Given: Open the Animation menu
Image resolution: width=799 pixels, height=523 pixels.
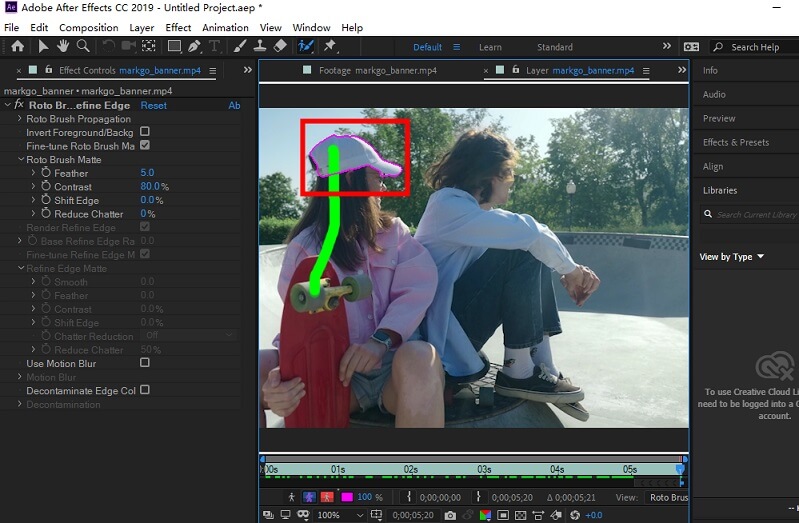Looking at the screenshot, I should click(225, 28).
